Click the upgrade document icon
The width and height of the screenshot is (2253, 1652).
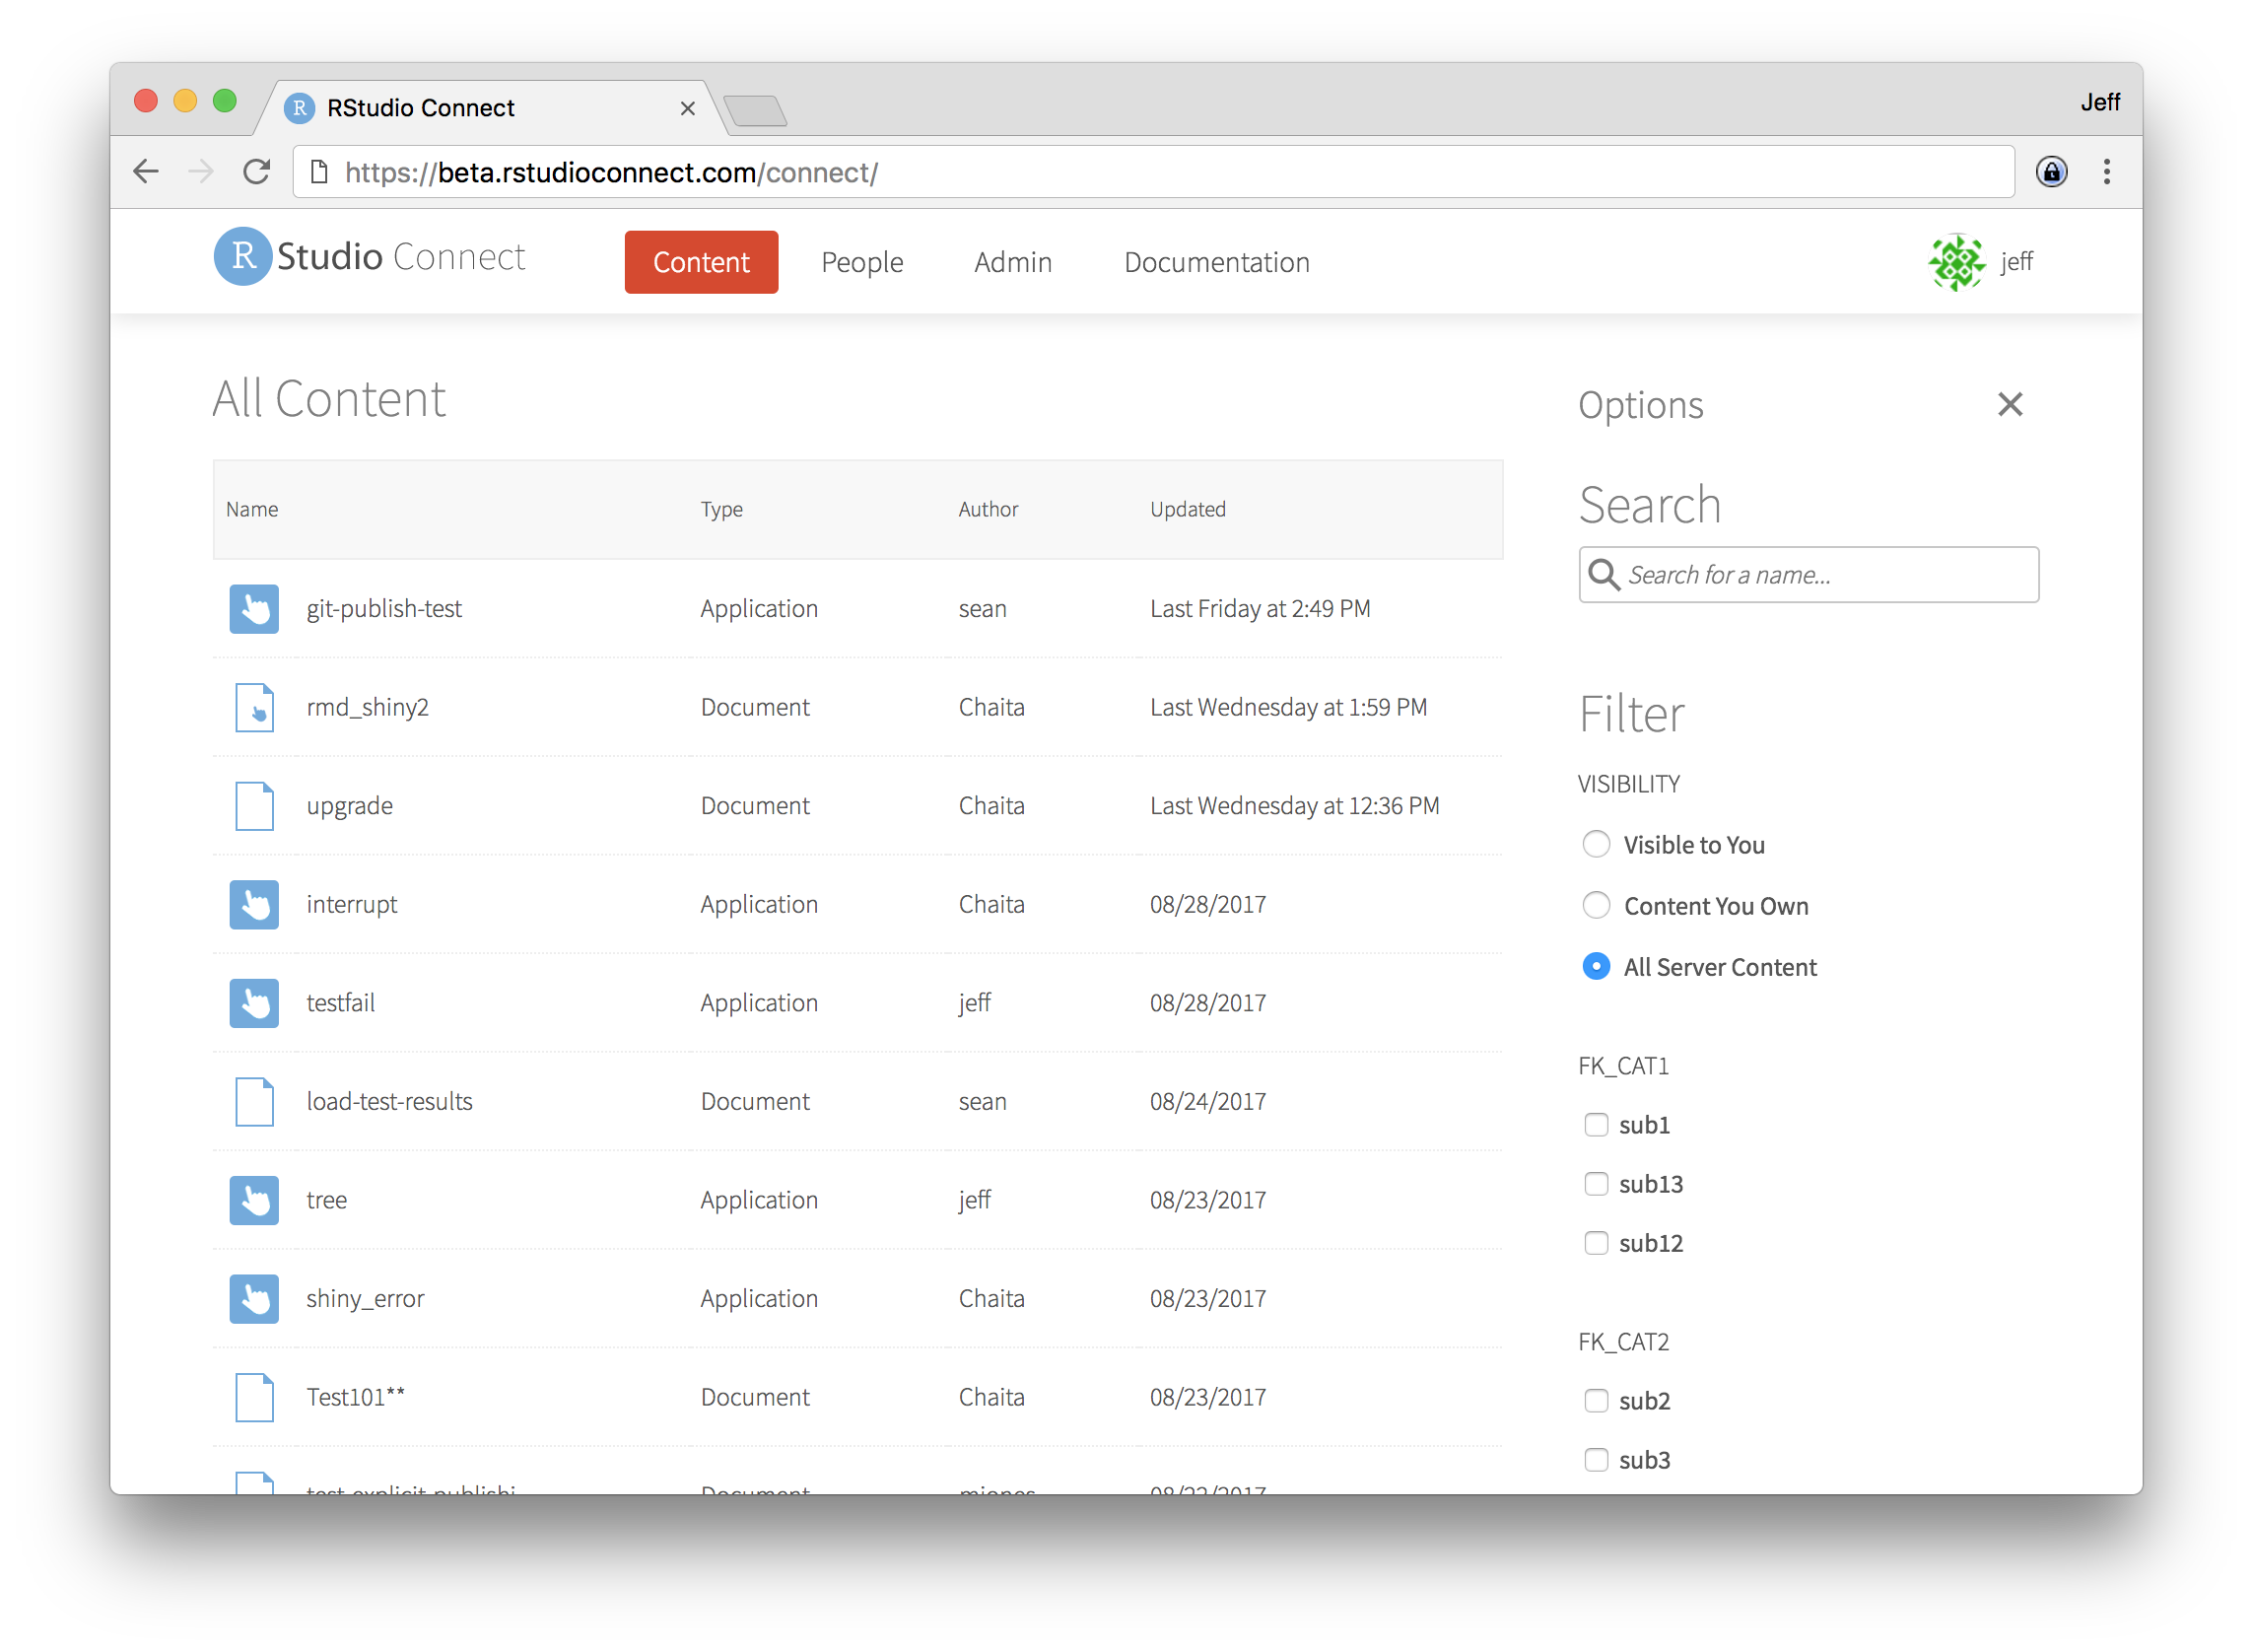click(x=254, y=806)
